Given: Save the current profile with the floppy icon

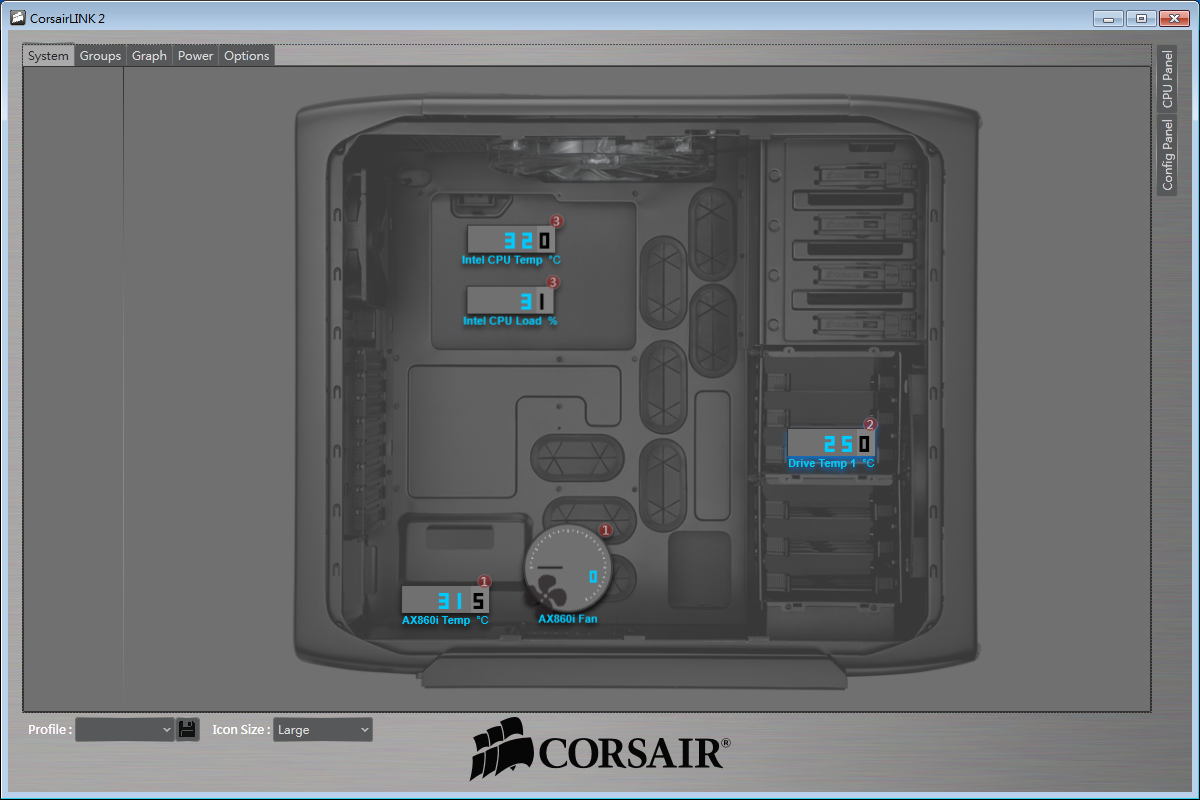Looking at the screenshot, I should tap(187, 729).
